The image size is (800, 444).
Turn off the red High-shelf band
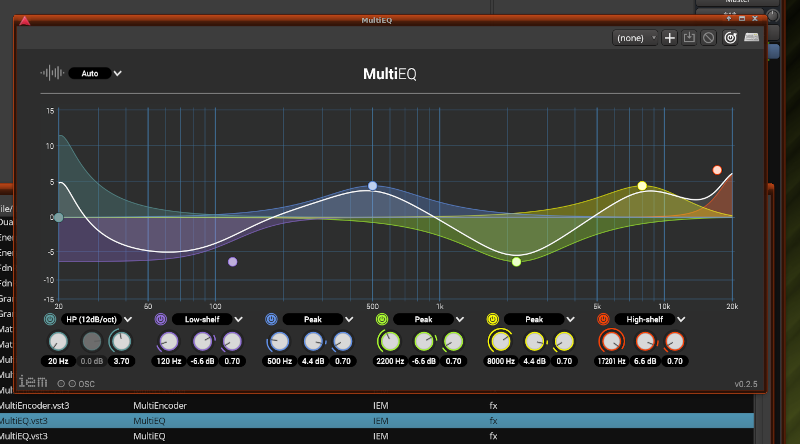603,319
